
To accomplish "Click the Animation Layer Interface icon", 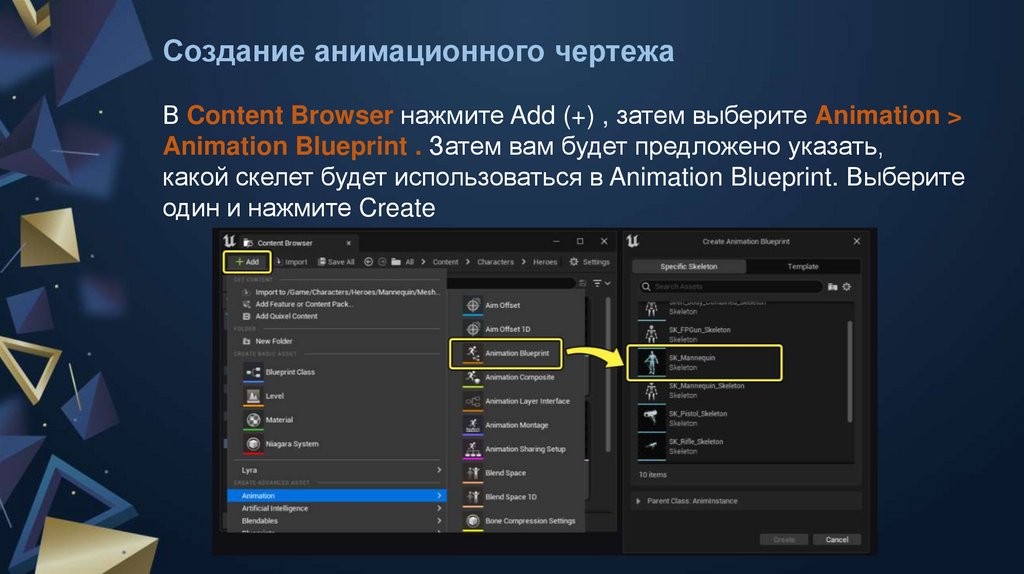I will pos(473,402).
